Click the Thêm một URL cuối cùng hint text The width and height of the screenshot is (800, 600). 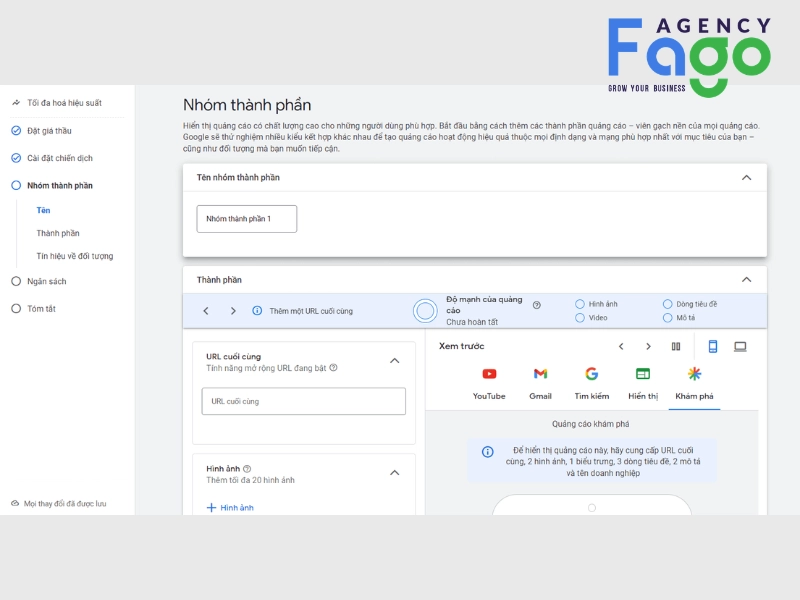coord(311,311)
